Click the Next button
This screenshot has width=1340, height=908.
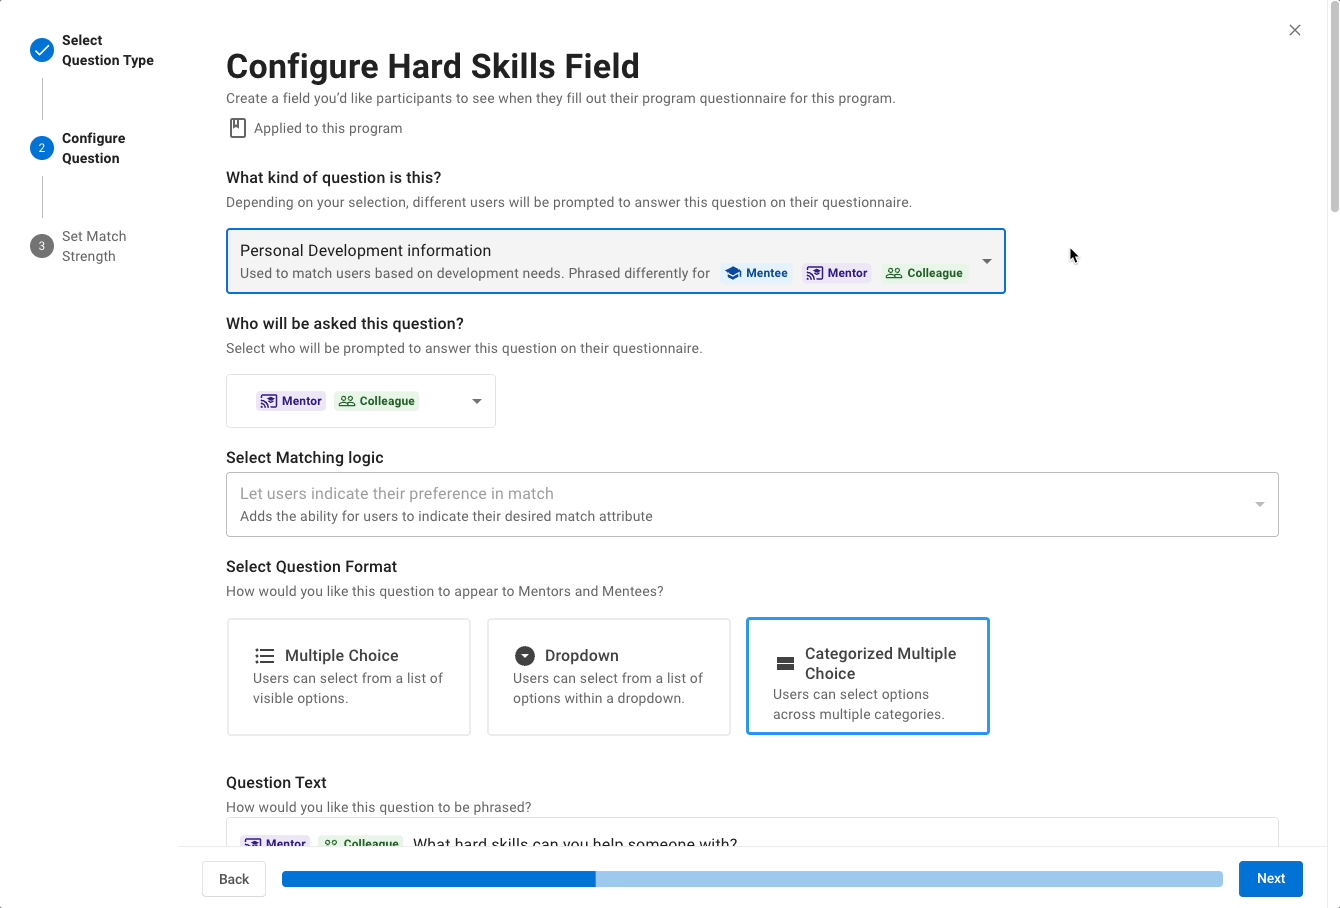(x=1271, y=879)
